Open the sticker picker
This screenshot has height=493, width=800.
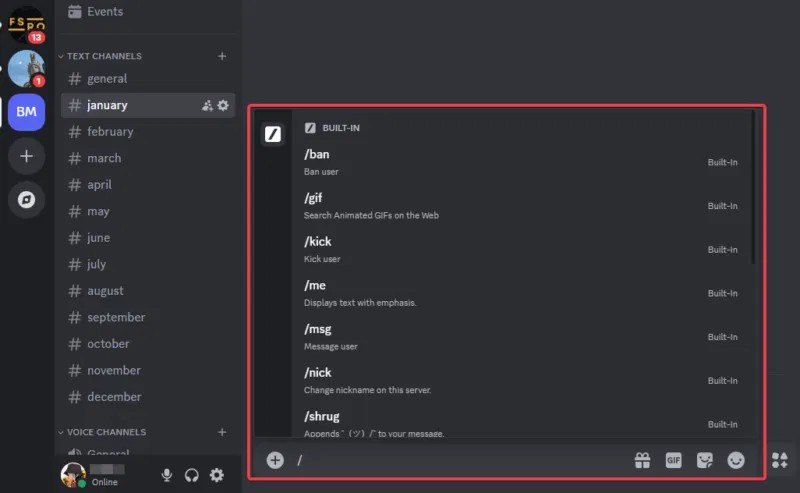click(x=705, y=460)
